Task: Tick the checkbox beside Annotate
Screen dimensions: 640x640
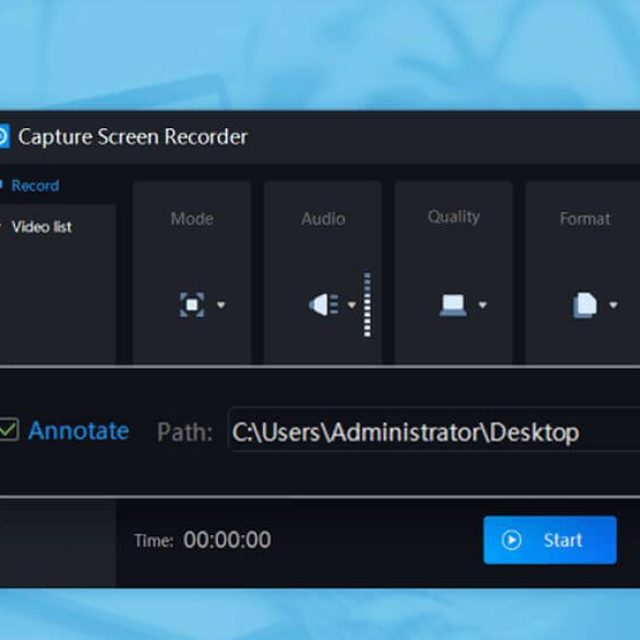Action: (x=9, y=431)
